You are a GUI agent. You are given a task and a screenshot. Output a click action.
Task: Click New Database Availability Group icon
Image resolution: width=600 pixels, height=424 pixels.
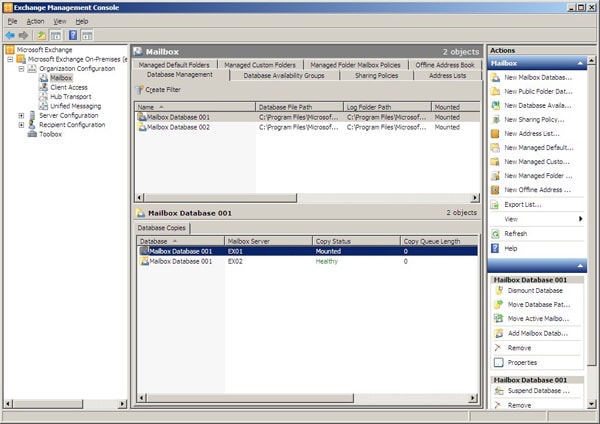495,106
